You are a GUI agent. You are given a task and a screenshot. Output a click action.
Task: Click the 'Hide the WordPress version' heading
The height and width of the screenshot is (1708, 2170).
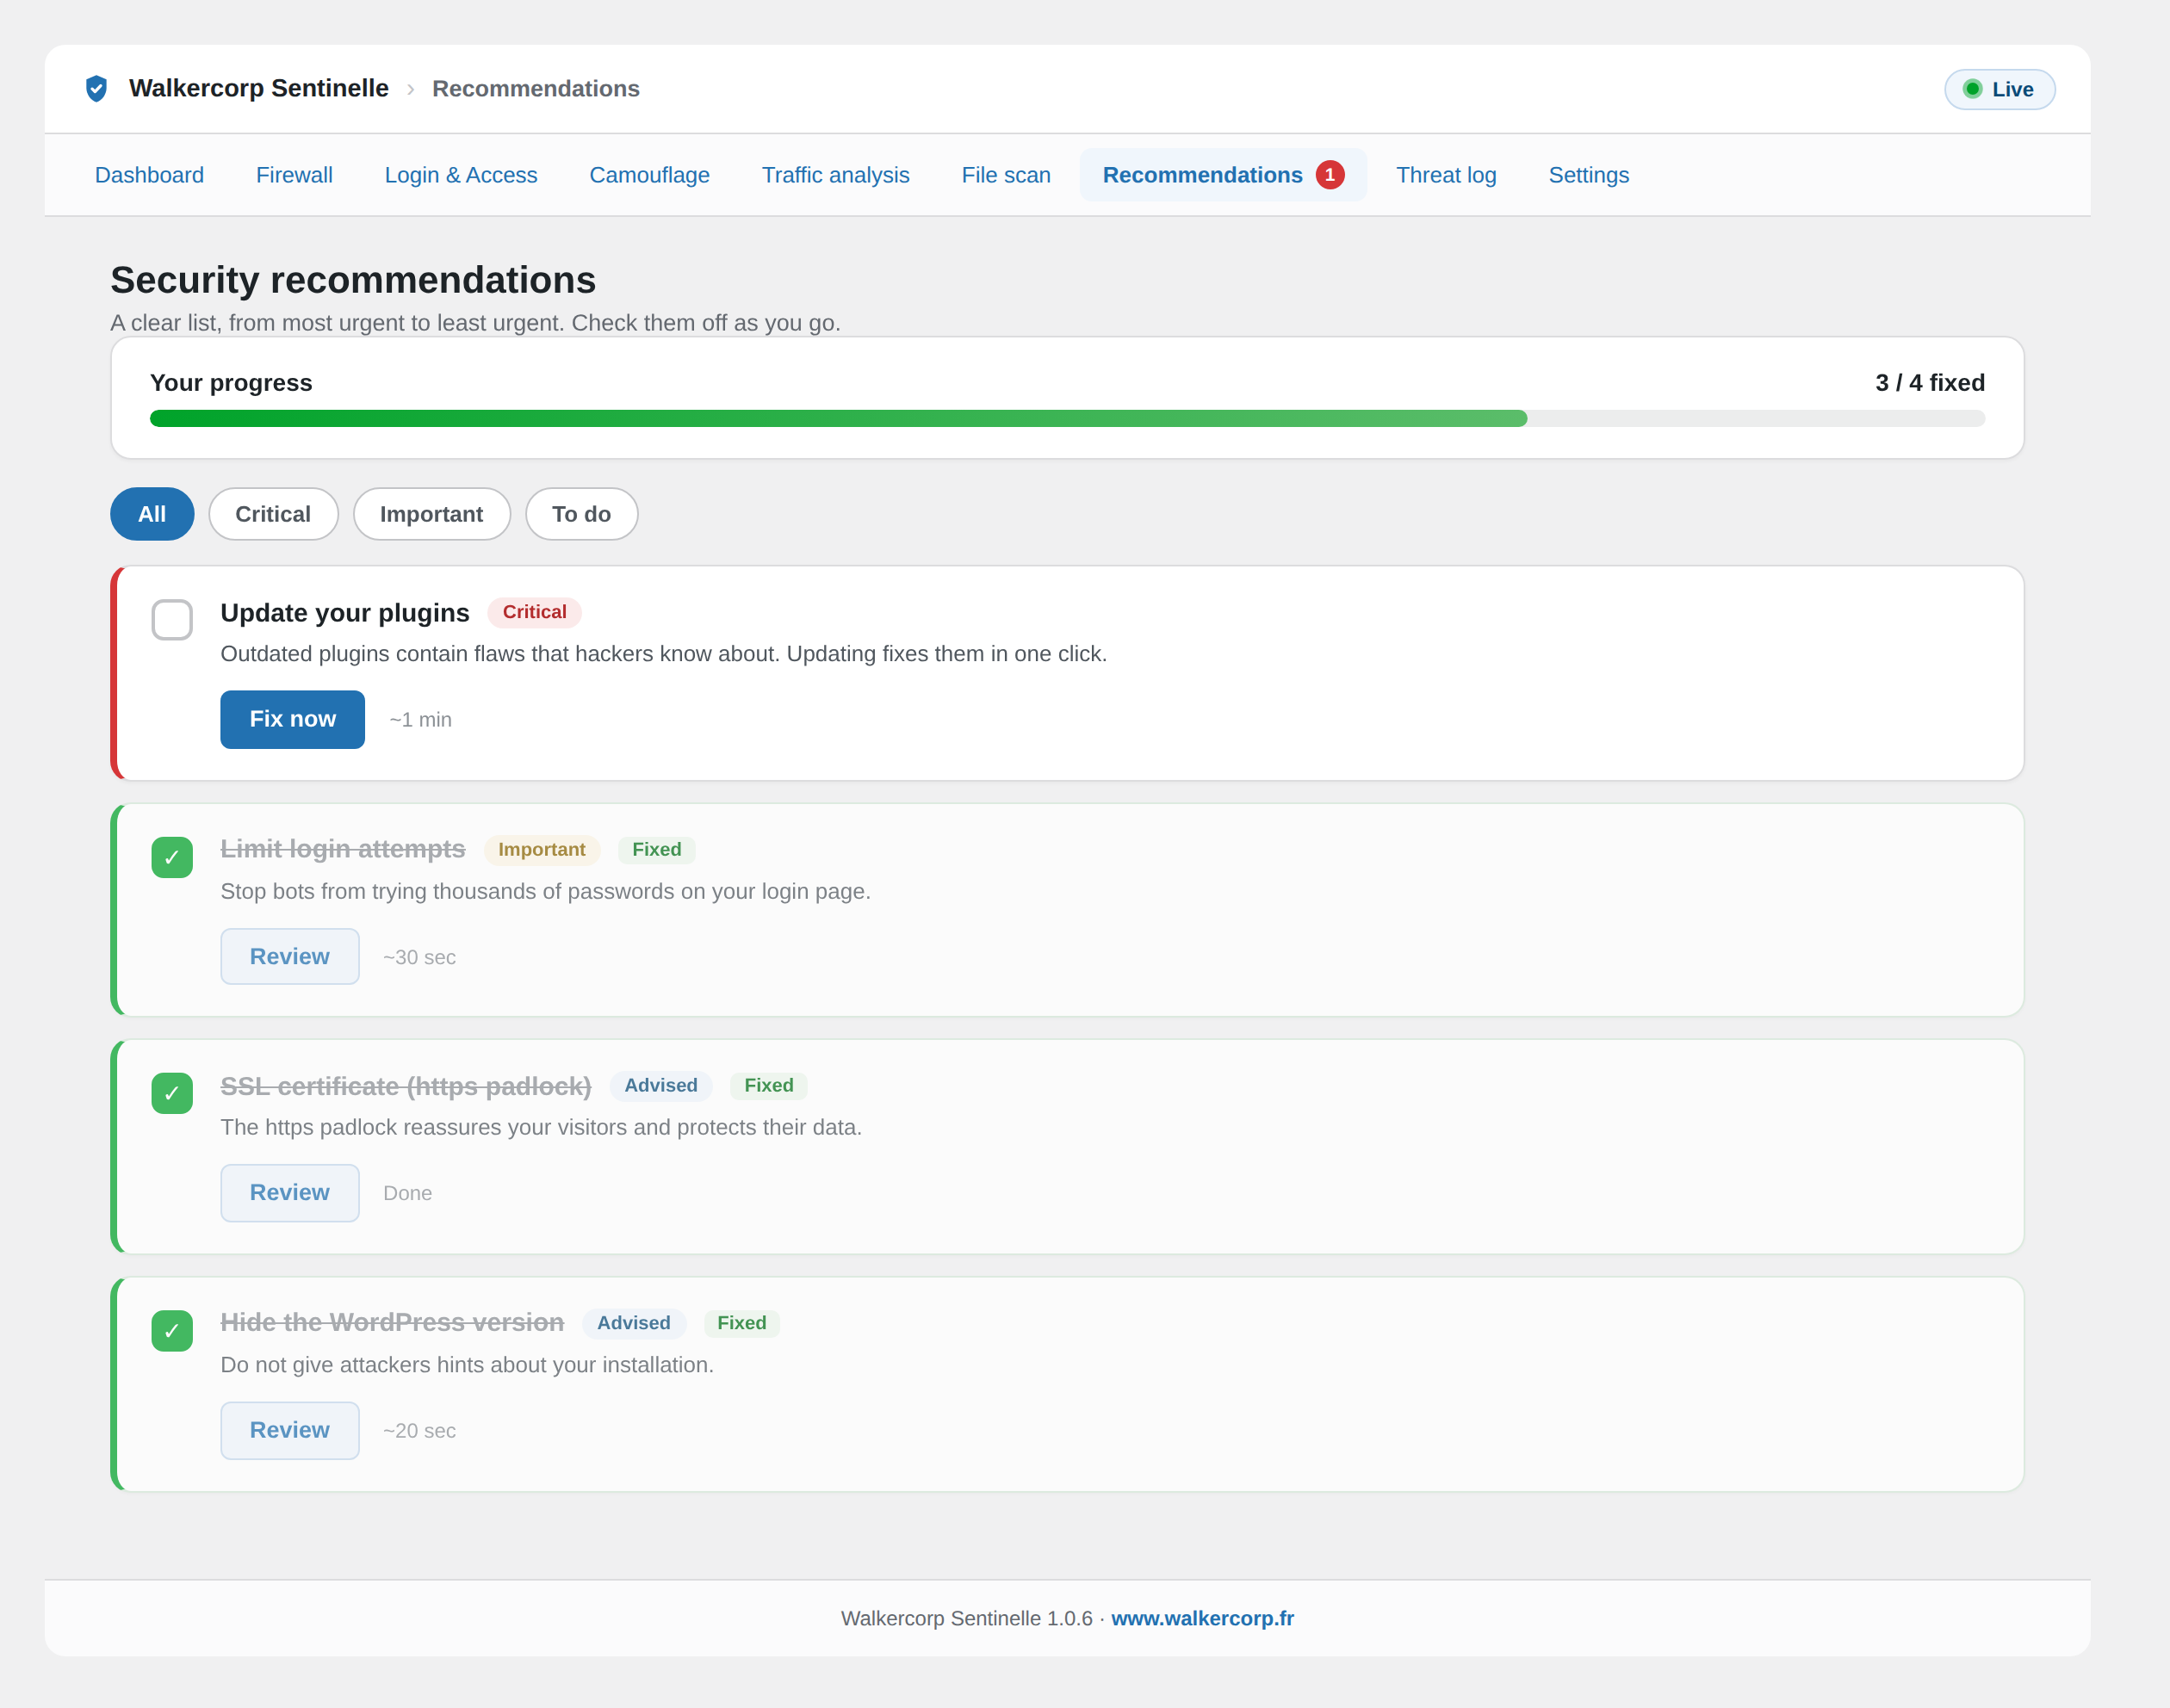[391, 1323]
